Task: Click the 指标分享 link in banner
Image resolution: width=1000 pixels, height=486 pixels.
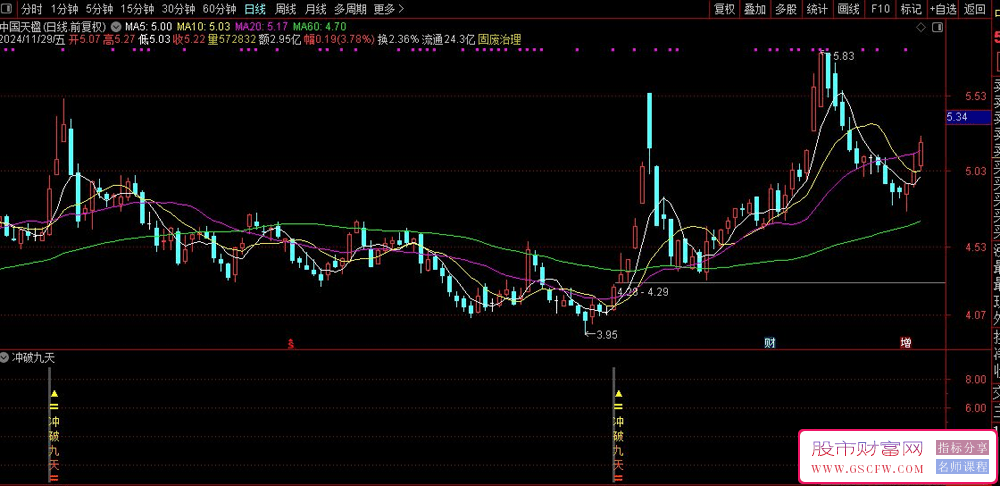Action: [962, 449]
